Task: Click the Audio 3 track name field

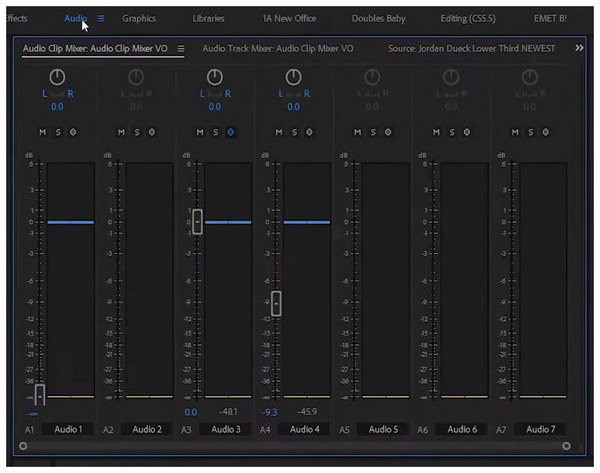Action: point(226,429)
